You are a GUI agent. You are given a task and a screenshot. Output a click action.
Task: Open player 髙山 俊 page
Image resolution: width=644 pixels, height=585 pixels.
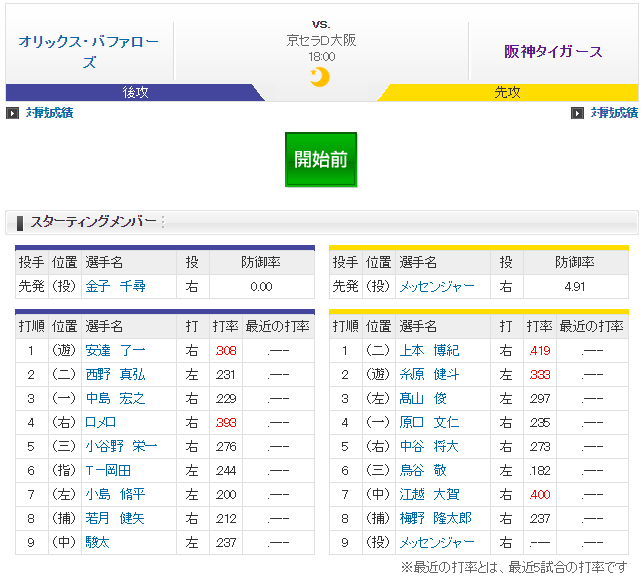pos(423,398)
